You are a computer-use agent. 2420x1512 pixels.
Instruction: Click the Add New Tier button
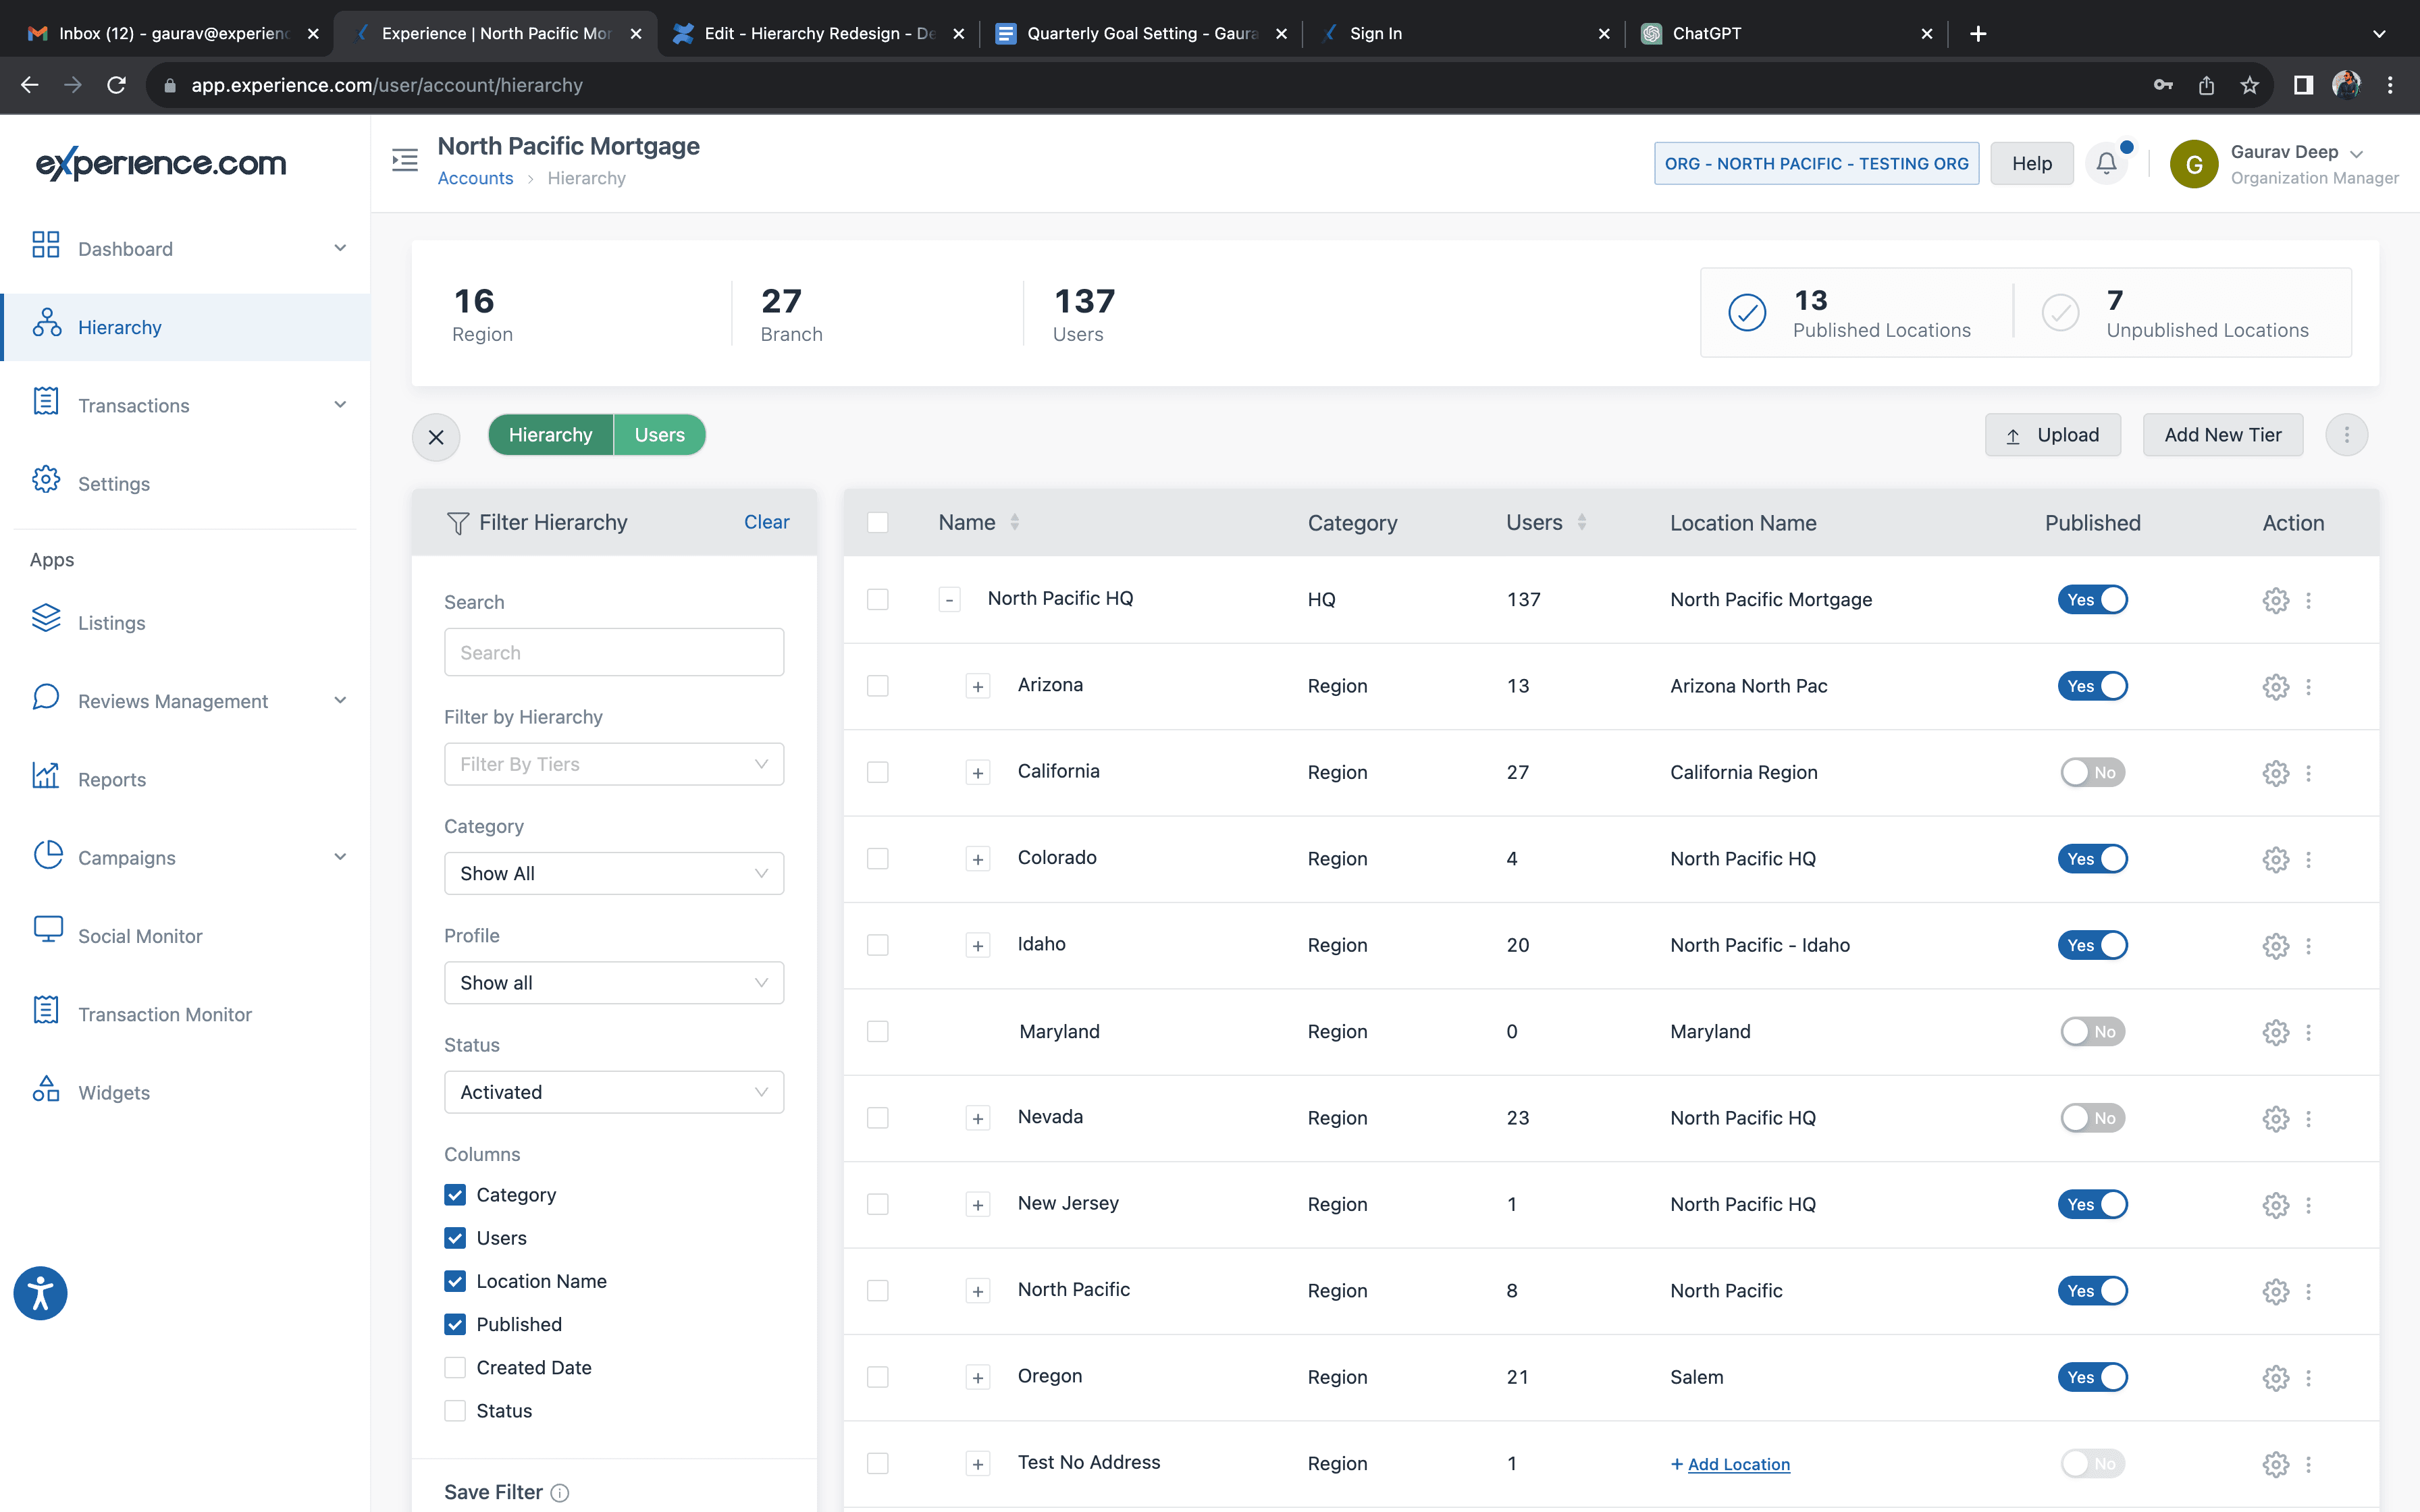coord(2223,435)
